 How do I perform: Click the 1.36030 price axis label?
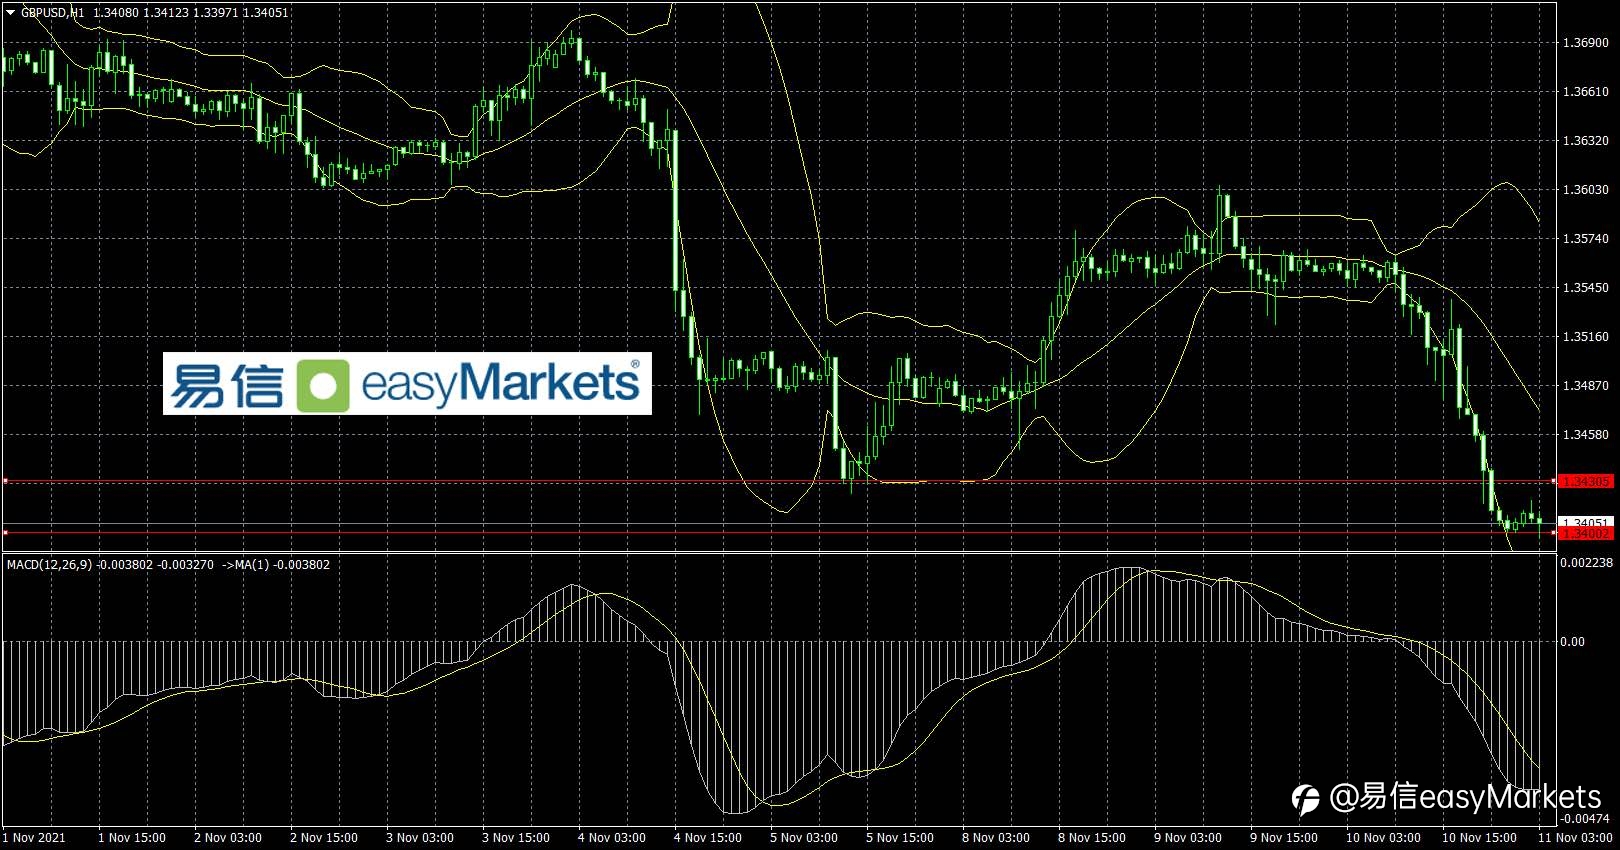coord(1585,190)
